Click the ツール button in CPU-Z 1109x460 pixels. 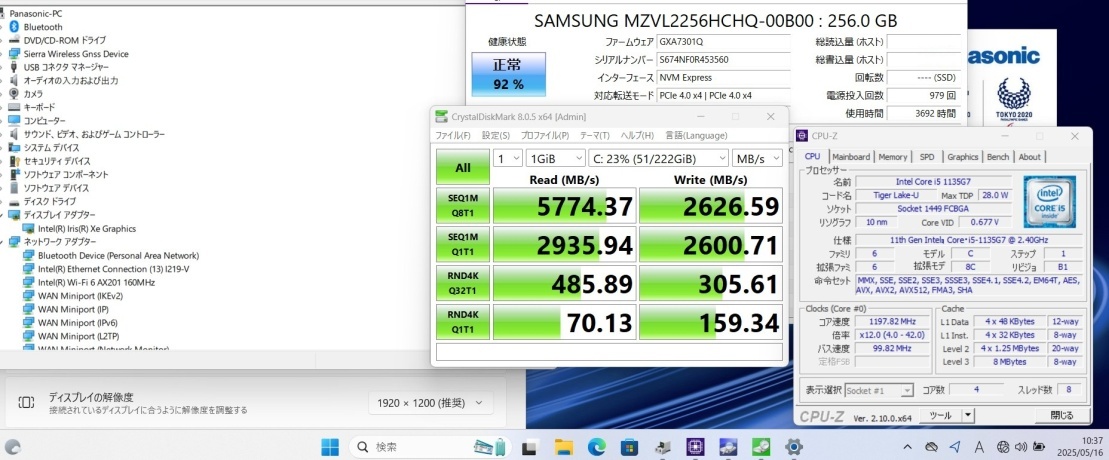point(940,415)
